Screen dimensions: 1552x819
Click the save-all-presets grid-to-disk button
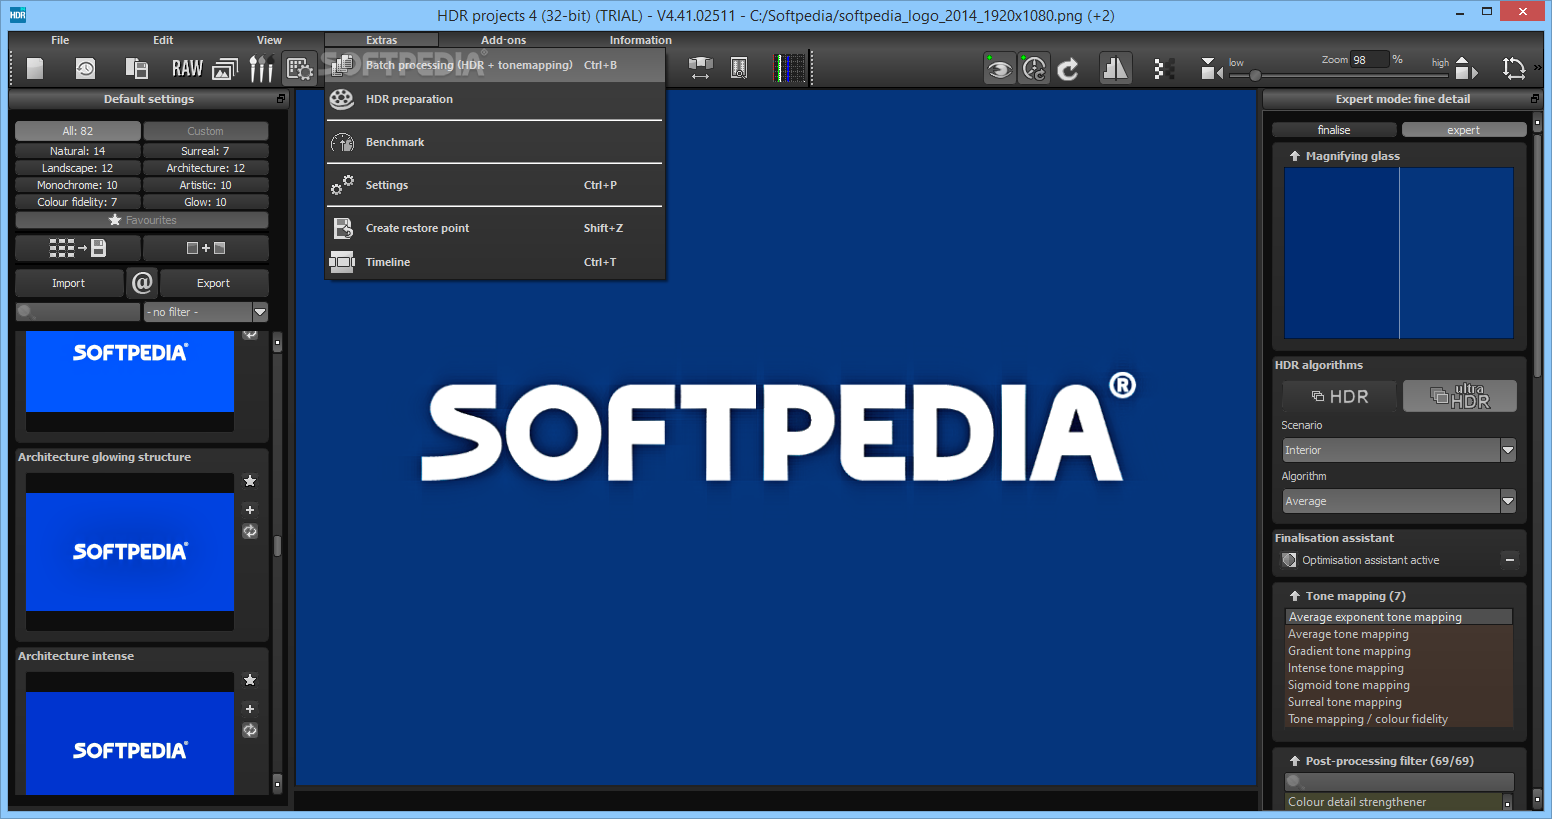[x=78, y=248]
